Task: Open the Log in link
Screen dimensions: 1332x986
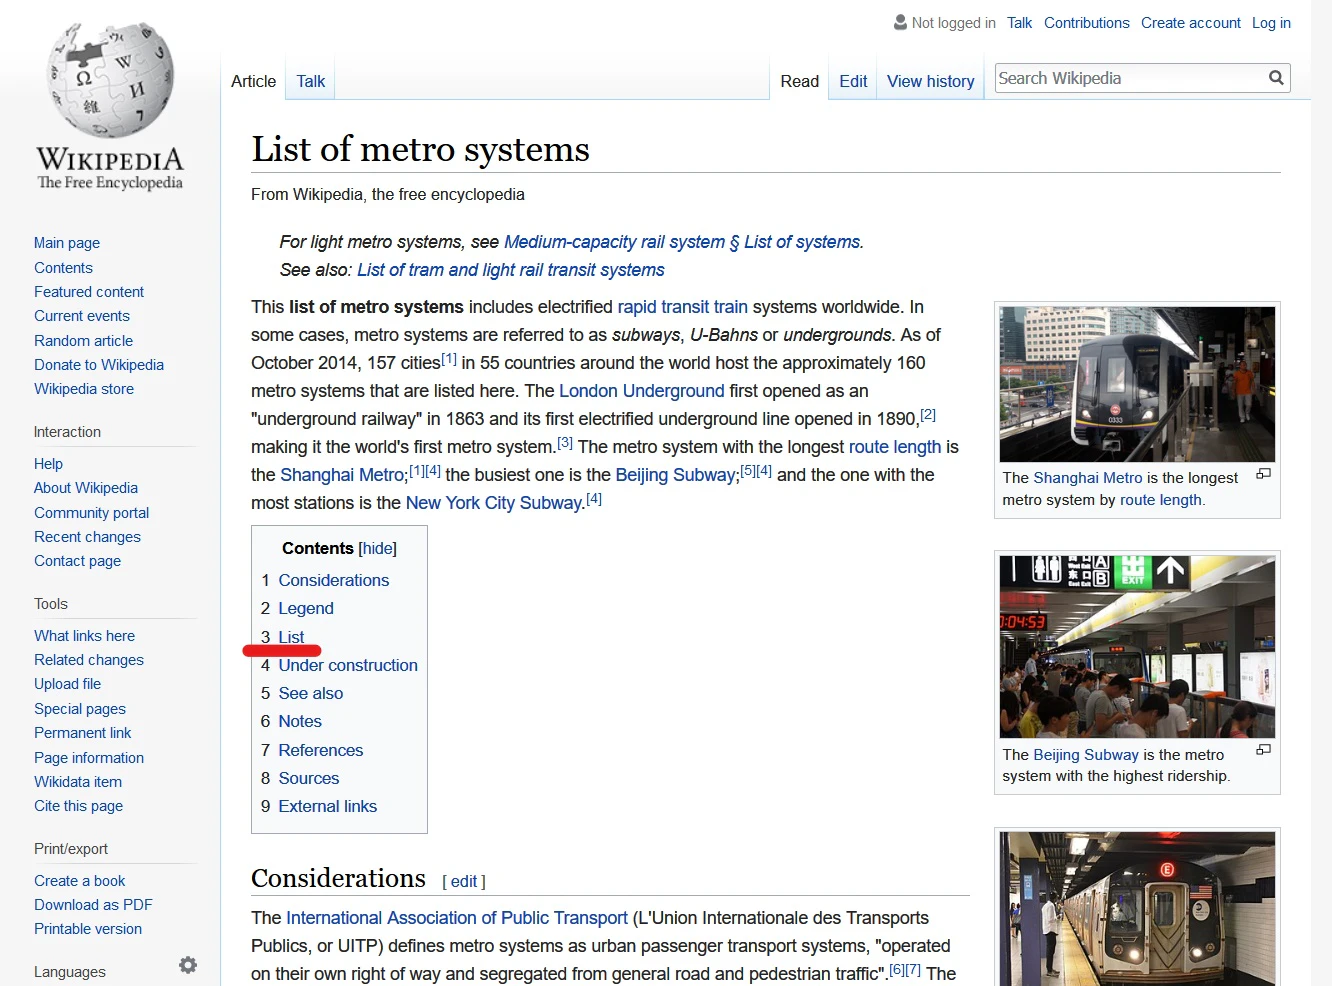Action: (x=1271, y=23)
